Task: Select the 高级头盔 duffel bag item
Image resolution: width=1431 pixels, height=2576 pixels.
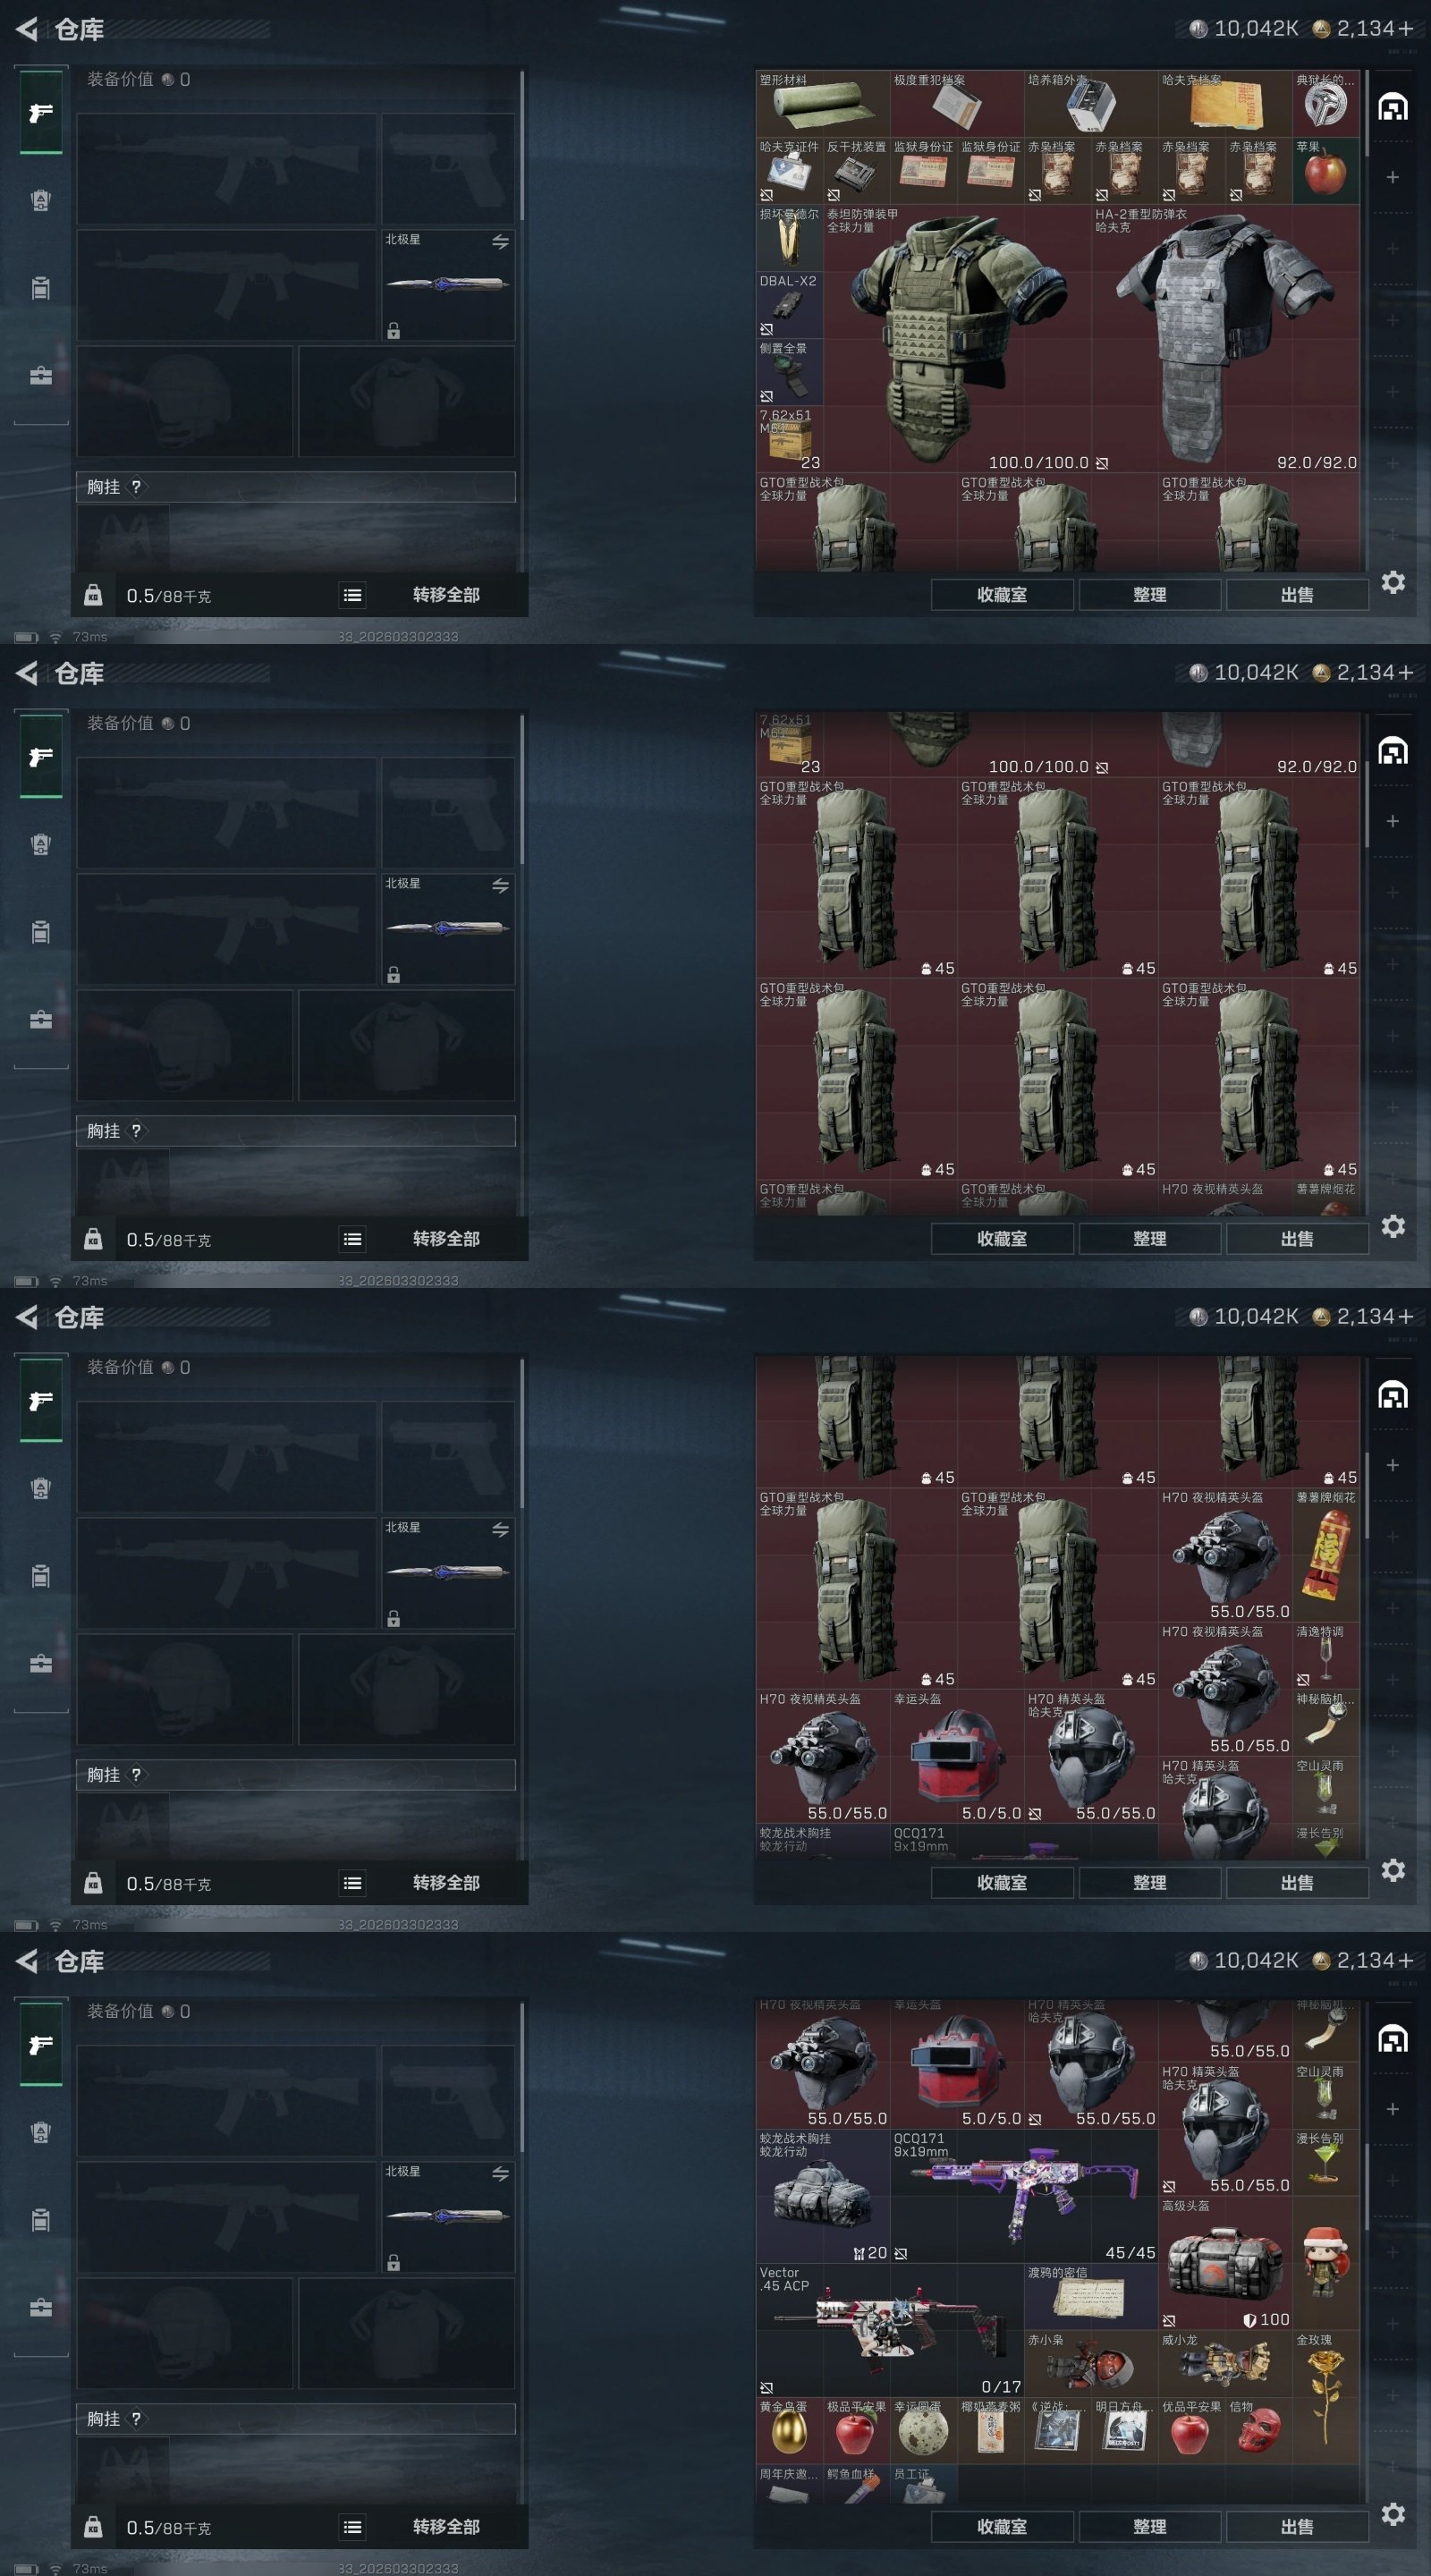Action: [x=1225, y=2263]
